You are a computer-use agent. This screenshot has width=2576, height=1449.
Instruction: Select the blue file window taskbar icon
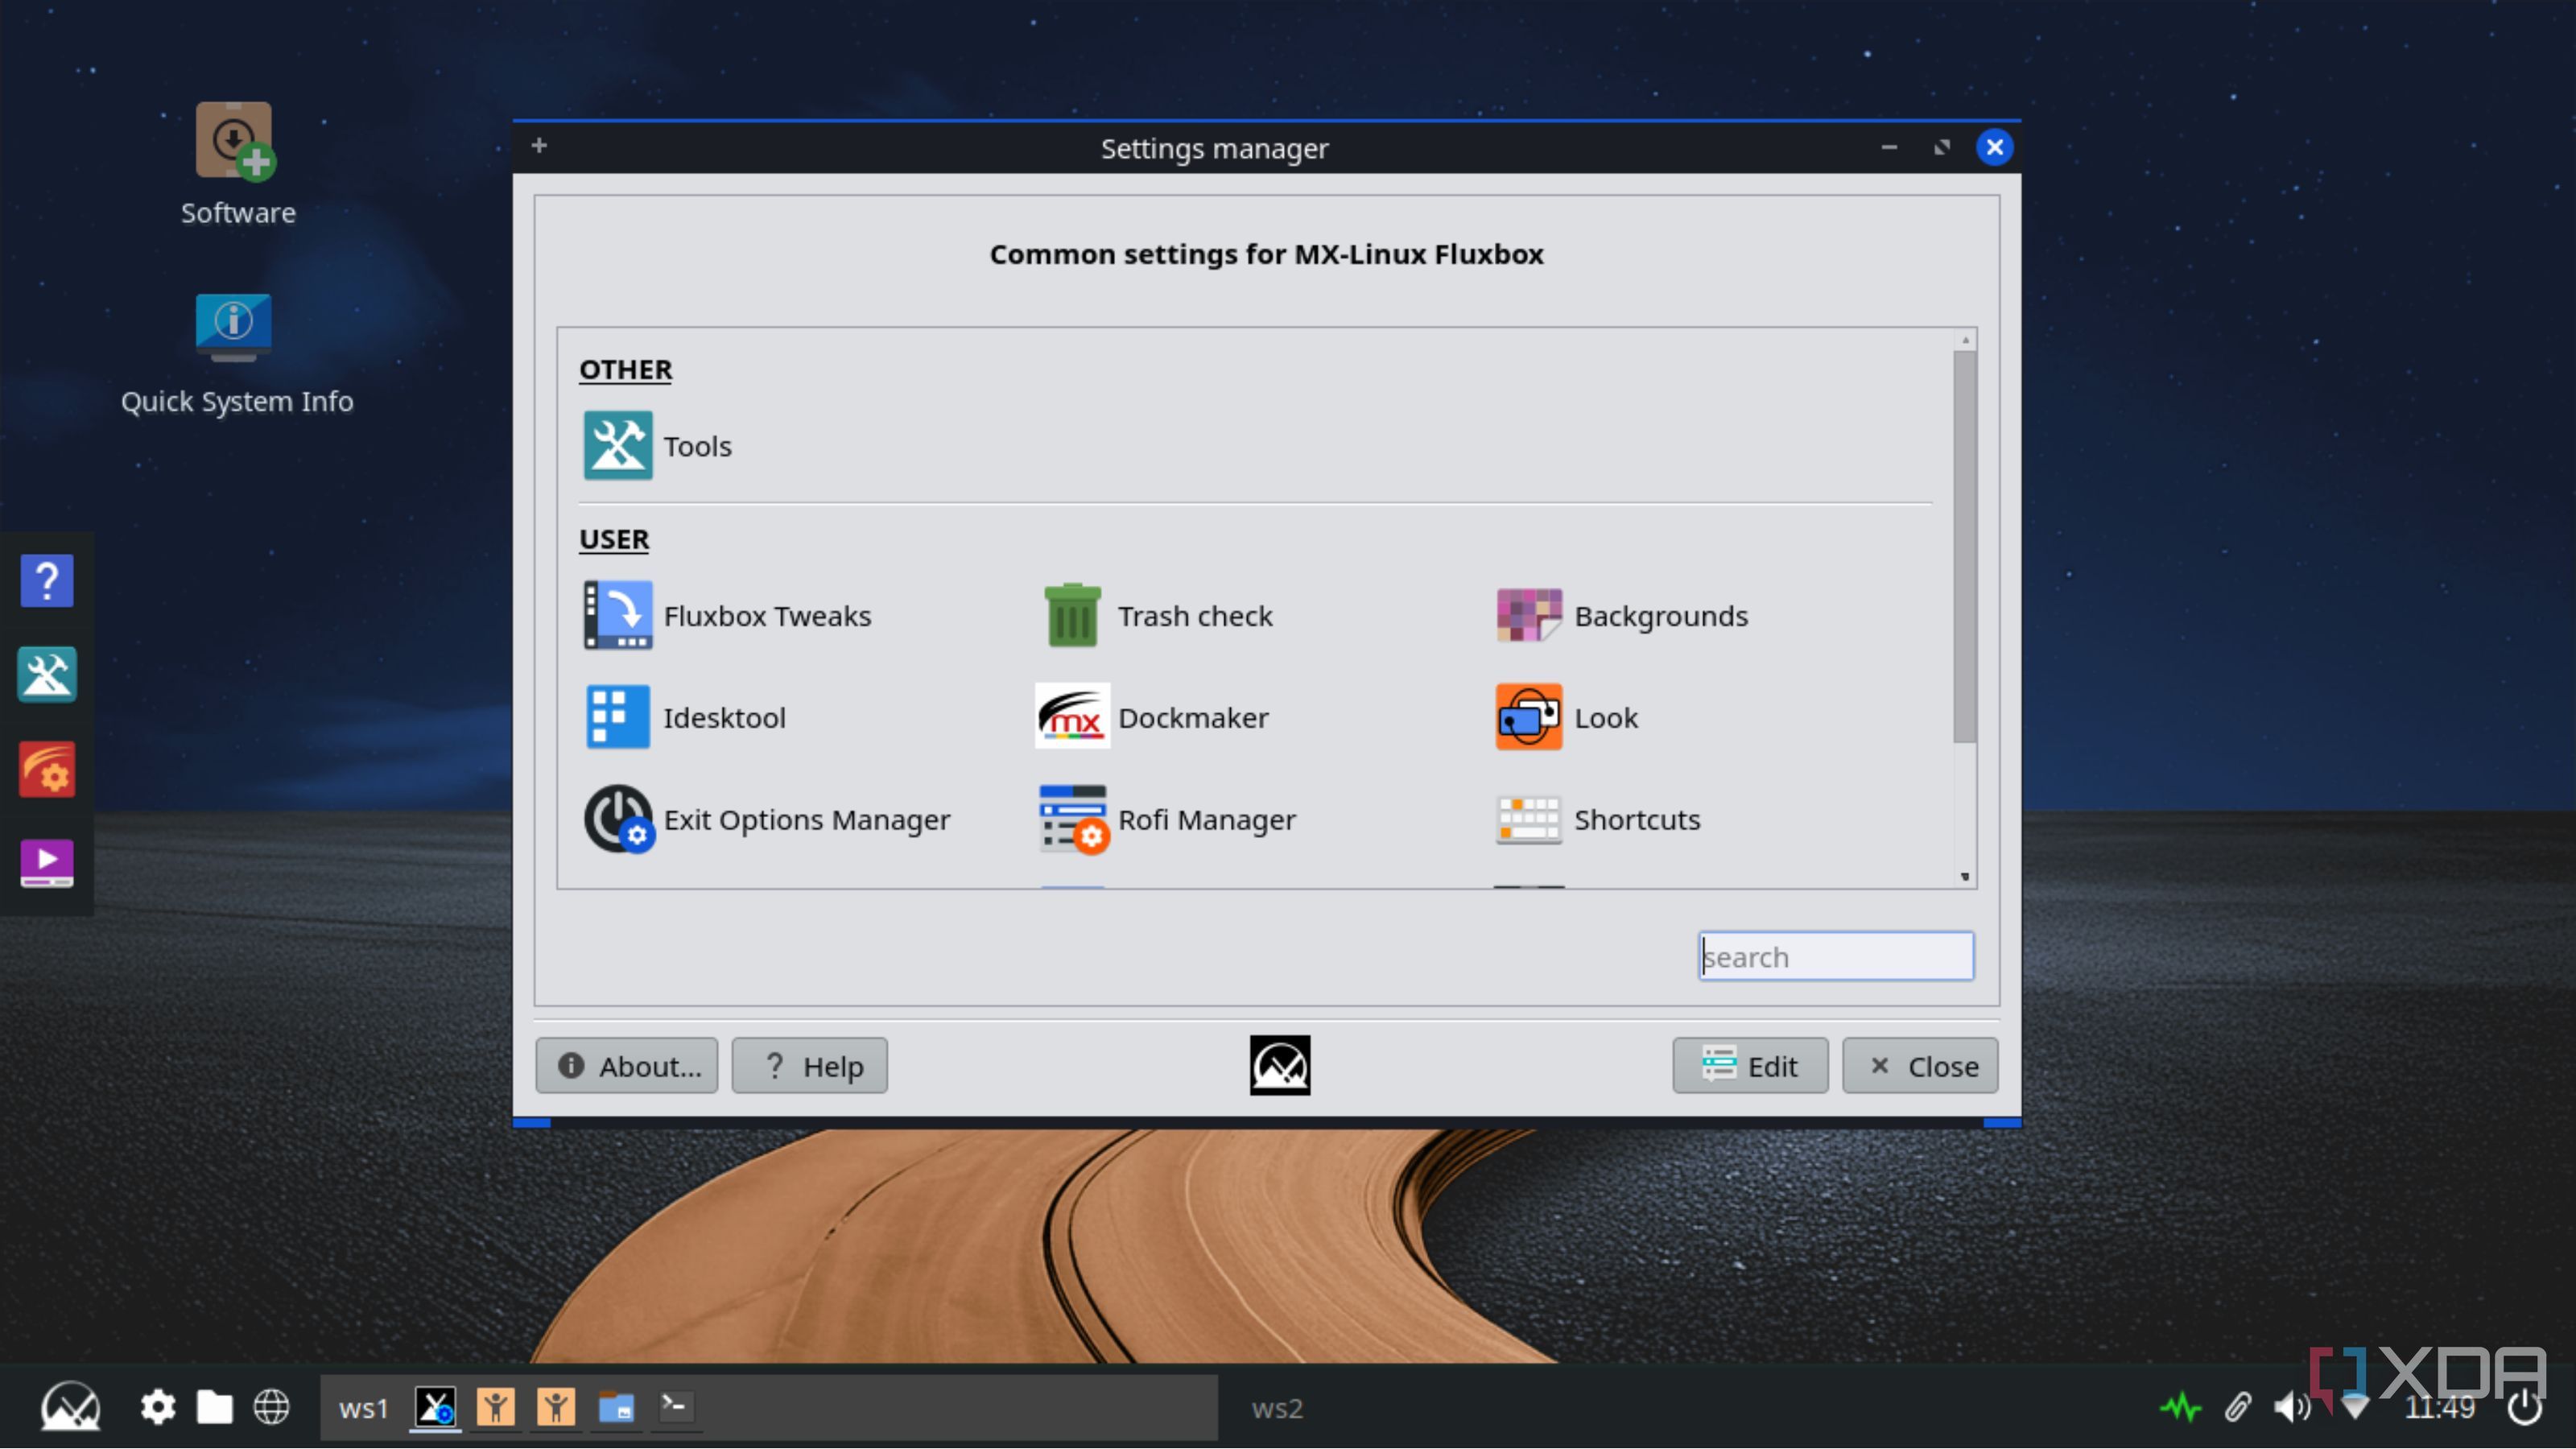click(x=616, y=1407)
